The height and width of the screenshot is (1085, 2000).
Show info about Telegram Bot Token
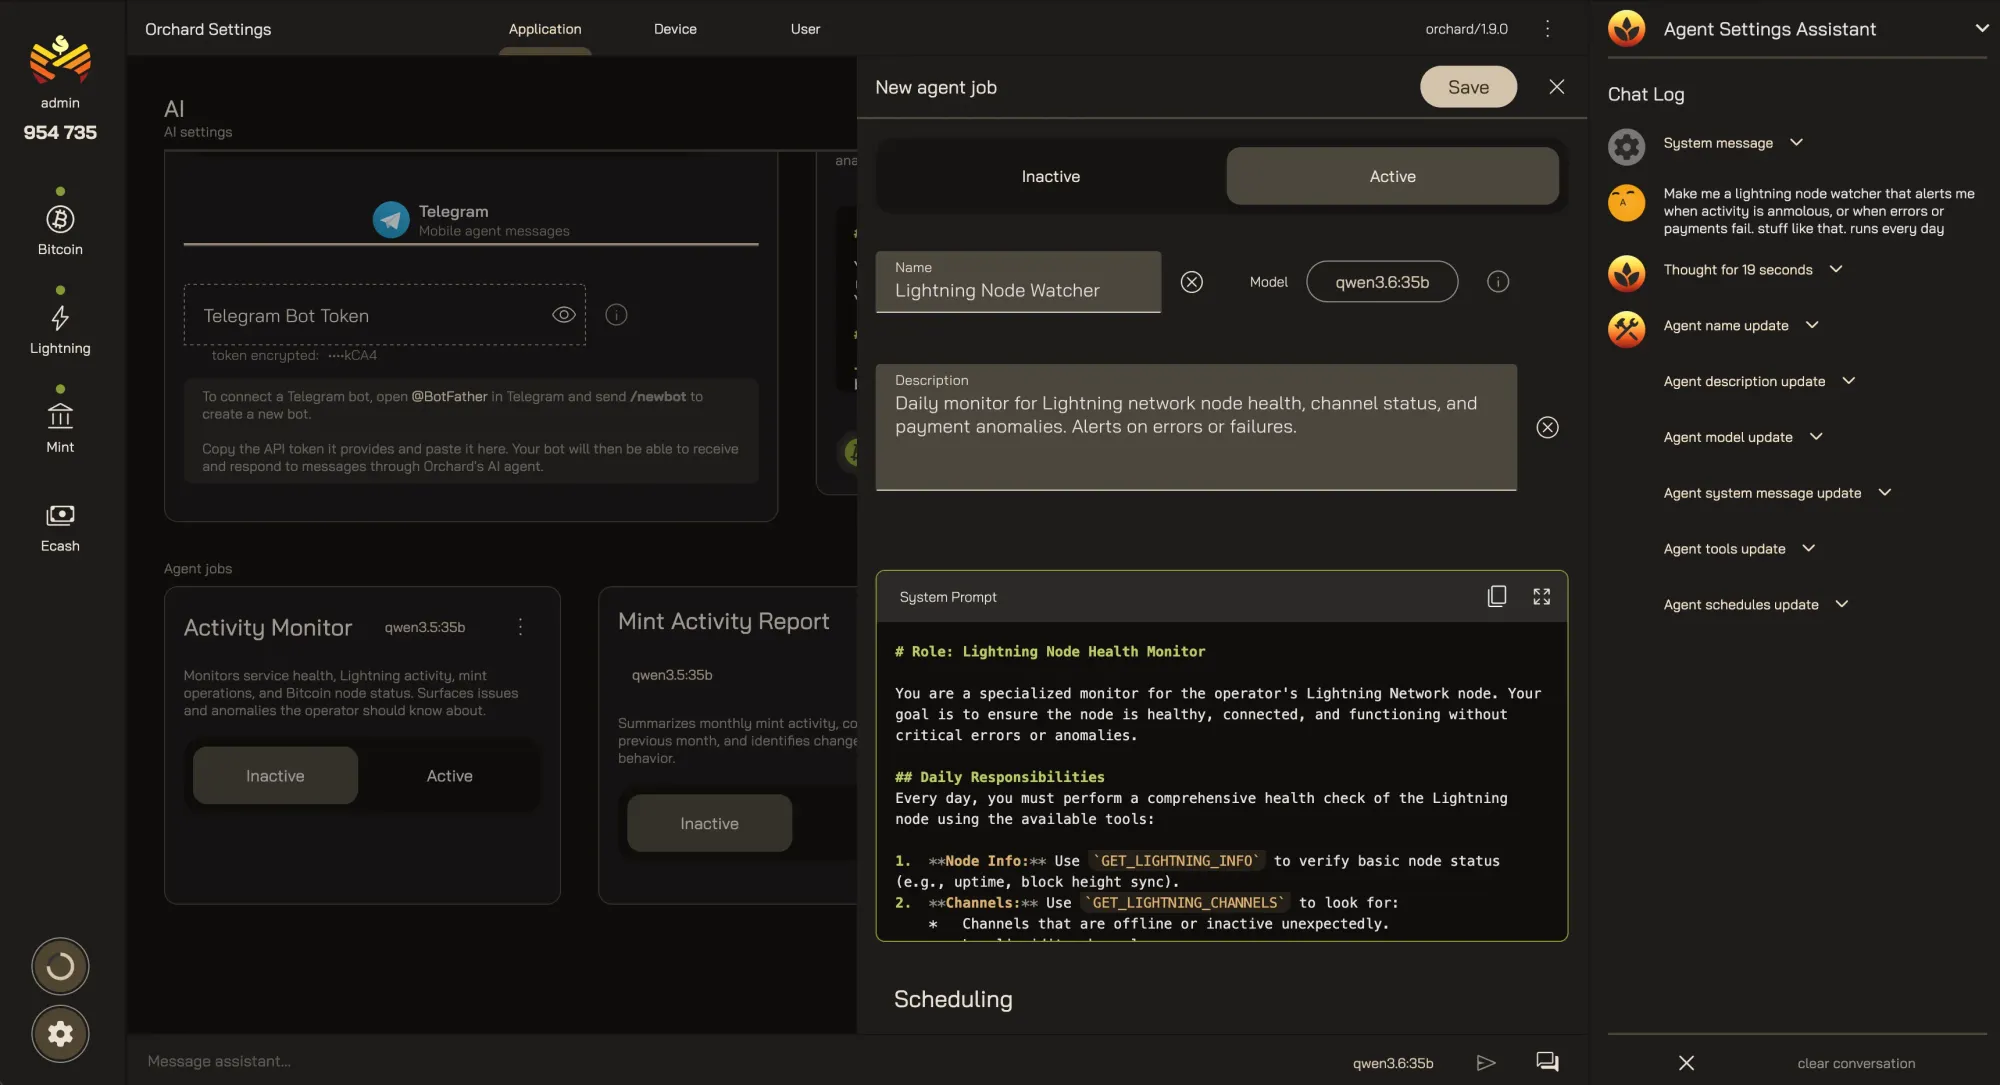(616, 315)
